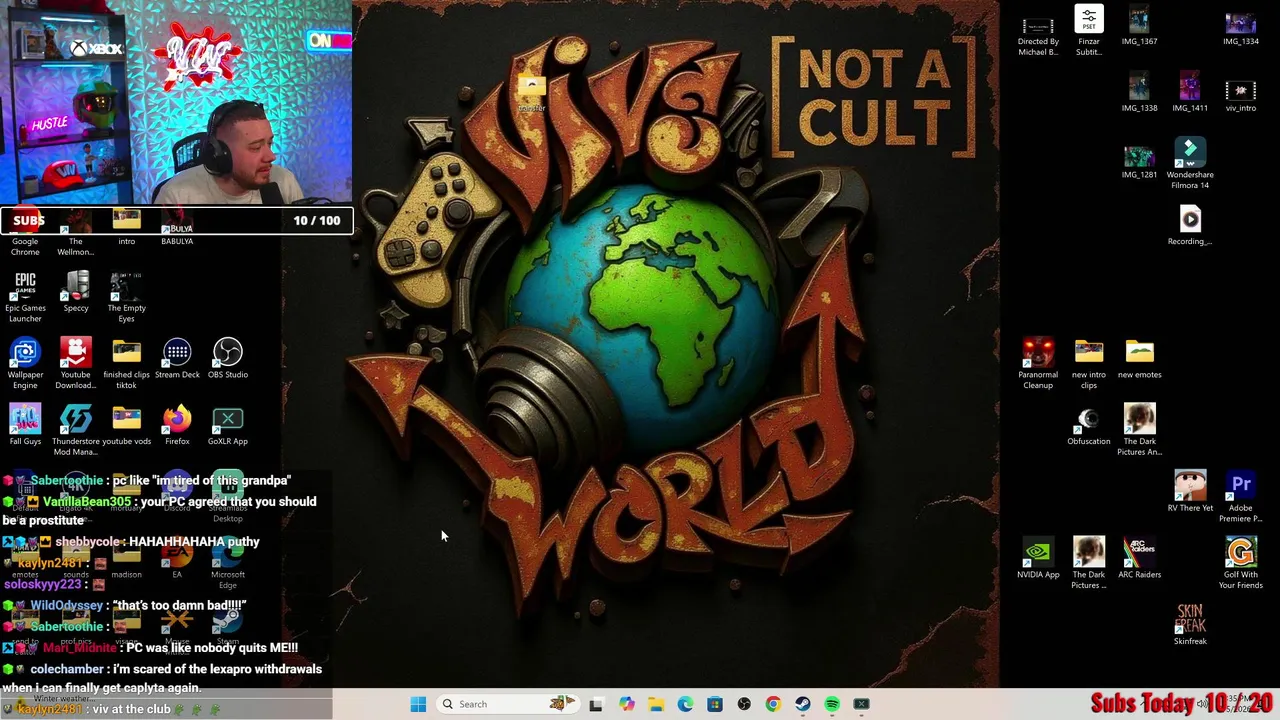1280x720 pixels.
Task: Select IMG_1411 on the desktop
Action: pos(1190,92)
